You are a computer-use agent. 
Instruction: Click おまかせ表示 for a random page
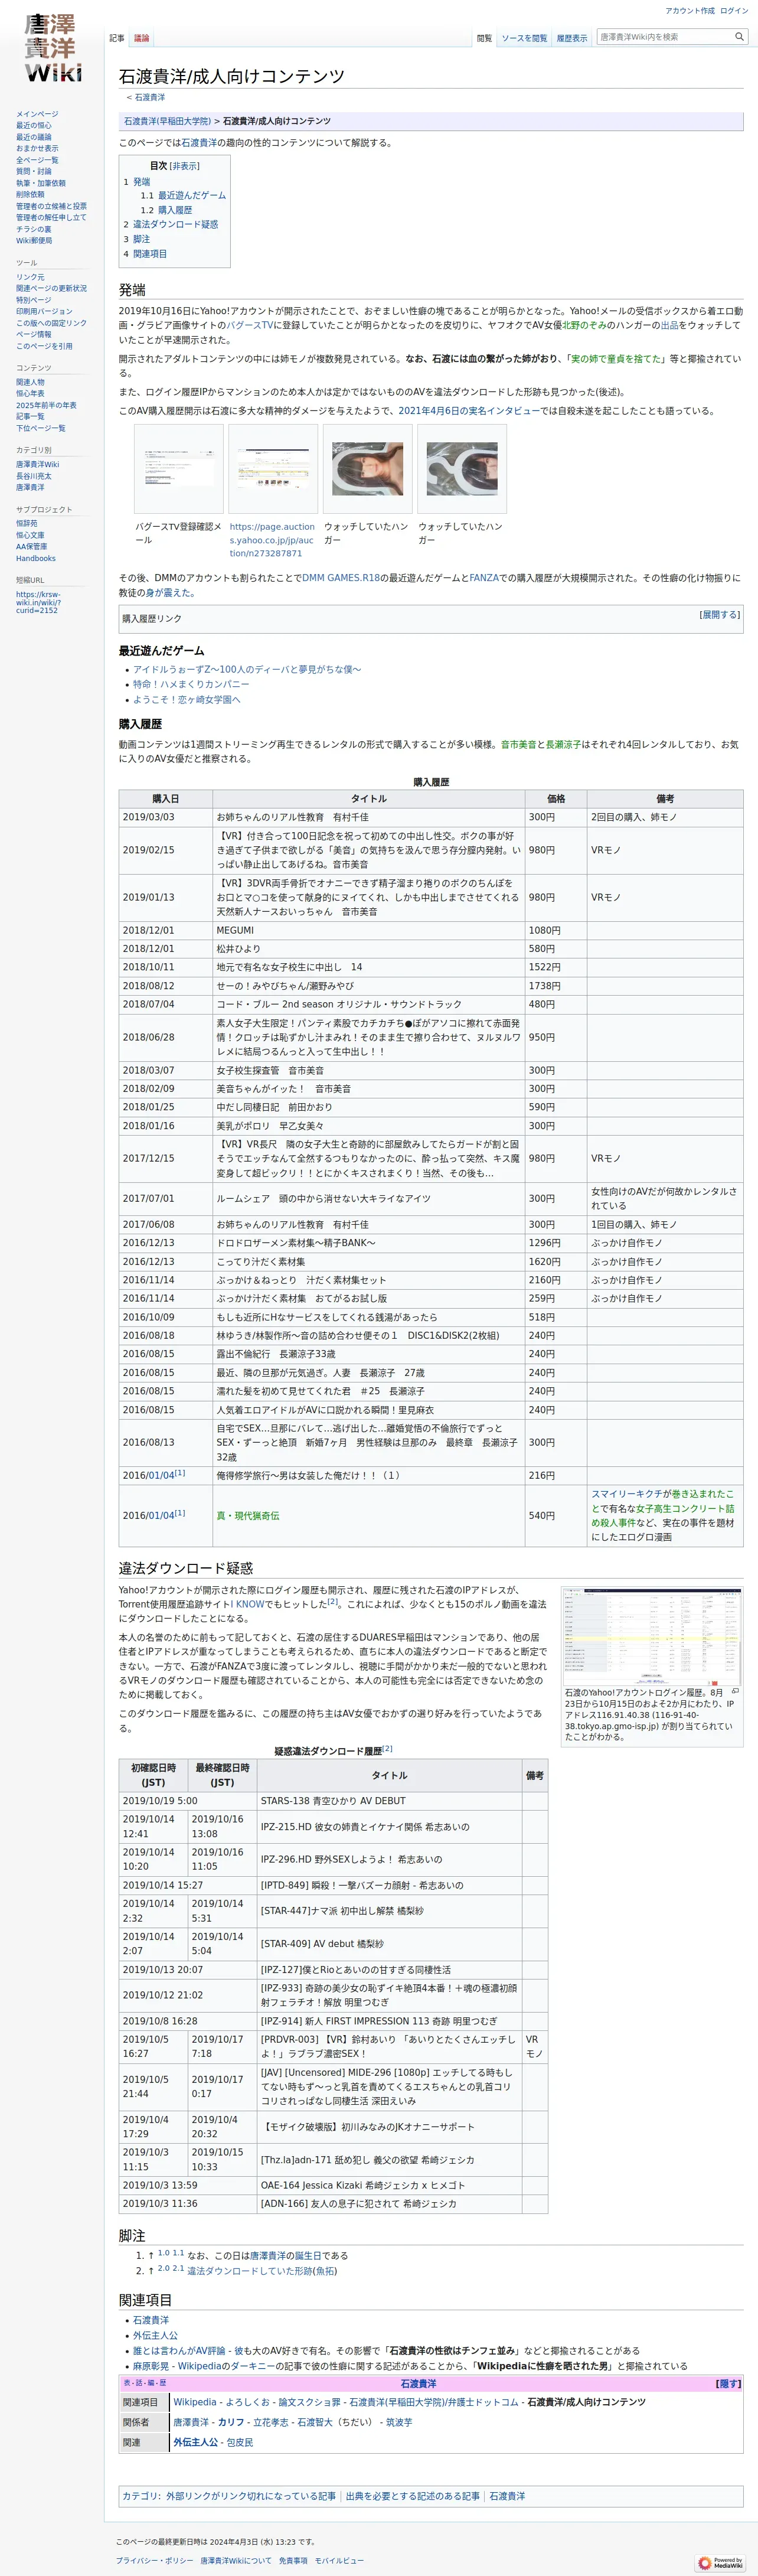click(x=37, y=149)
